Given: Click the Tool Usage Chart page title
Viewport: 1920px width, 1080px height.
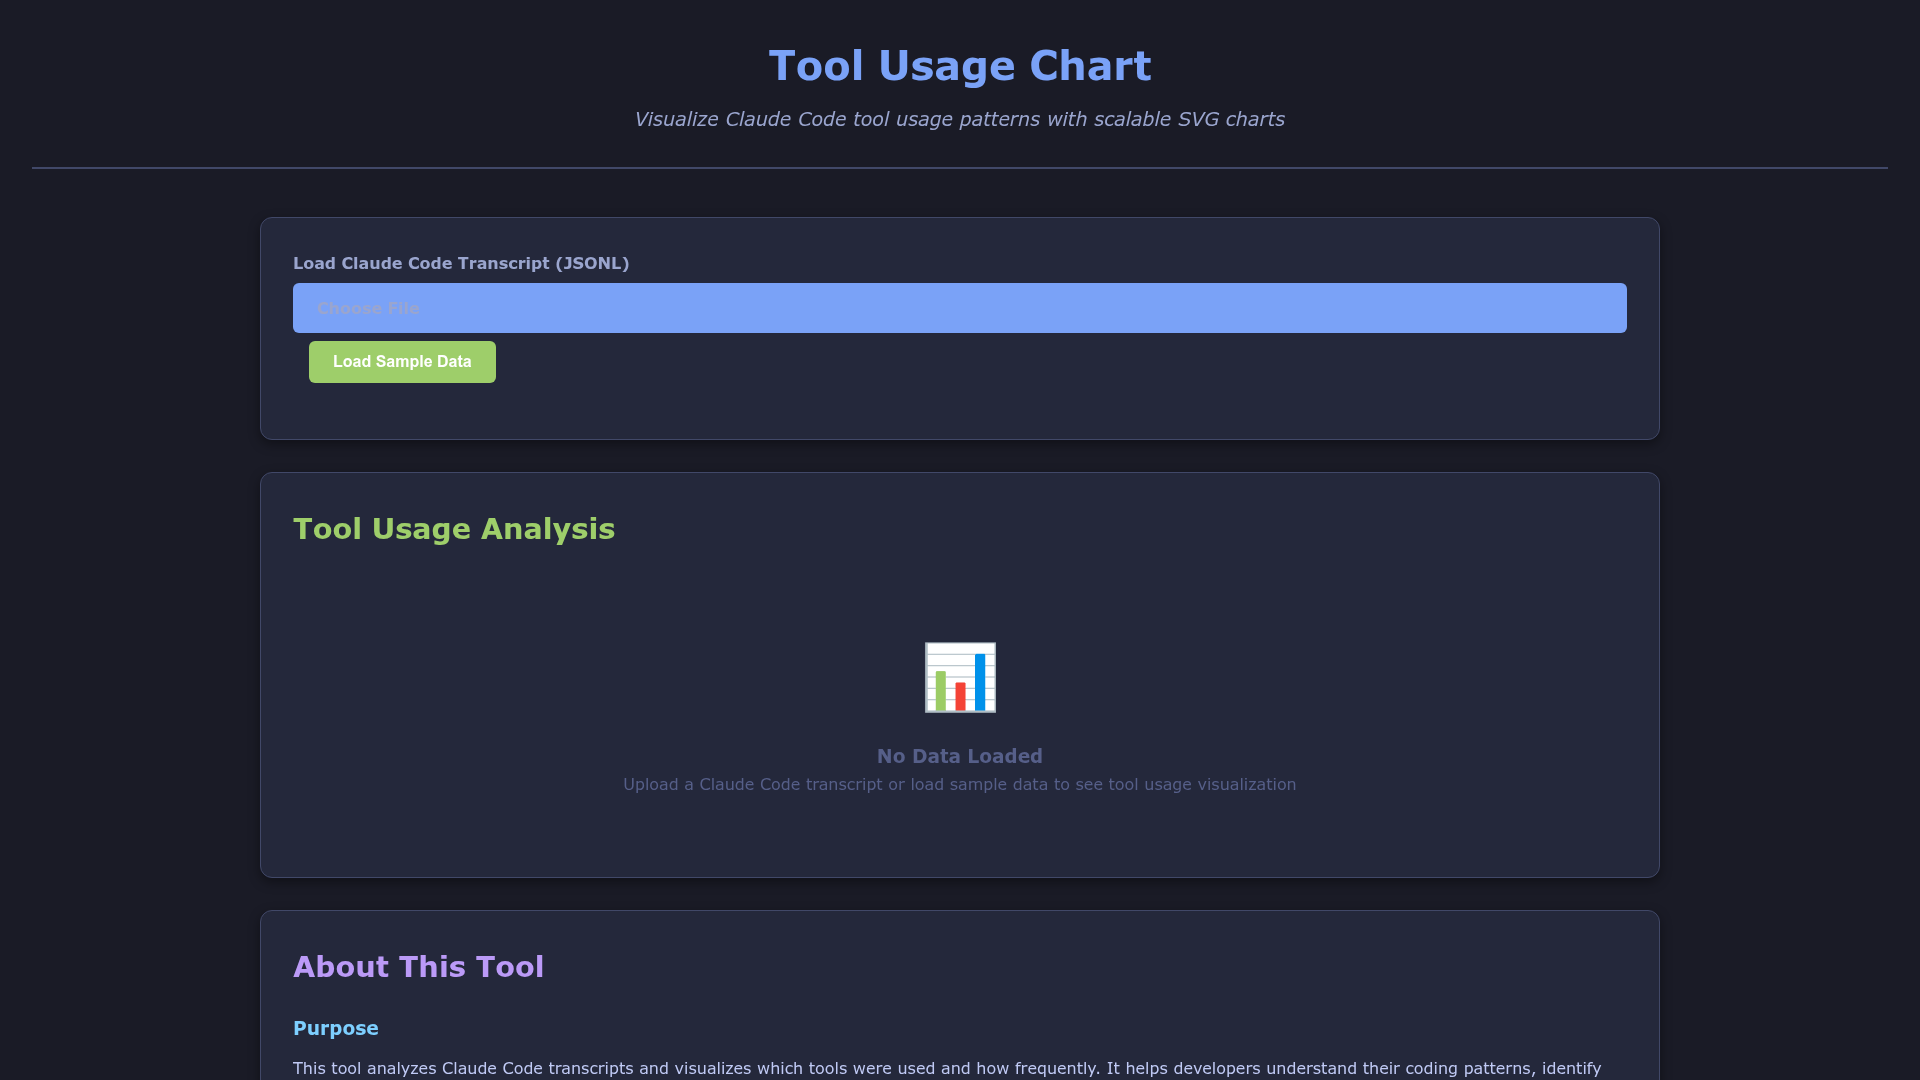Looking at the screenshot, I should (960, 66).
